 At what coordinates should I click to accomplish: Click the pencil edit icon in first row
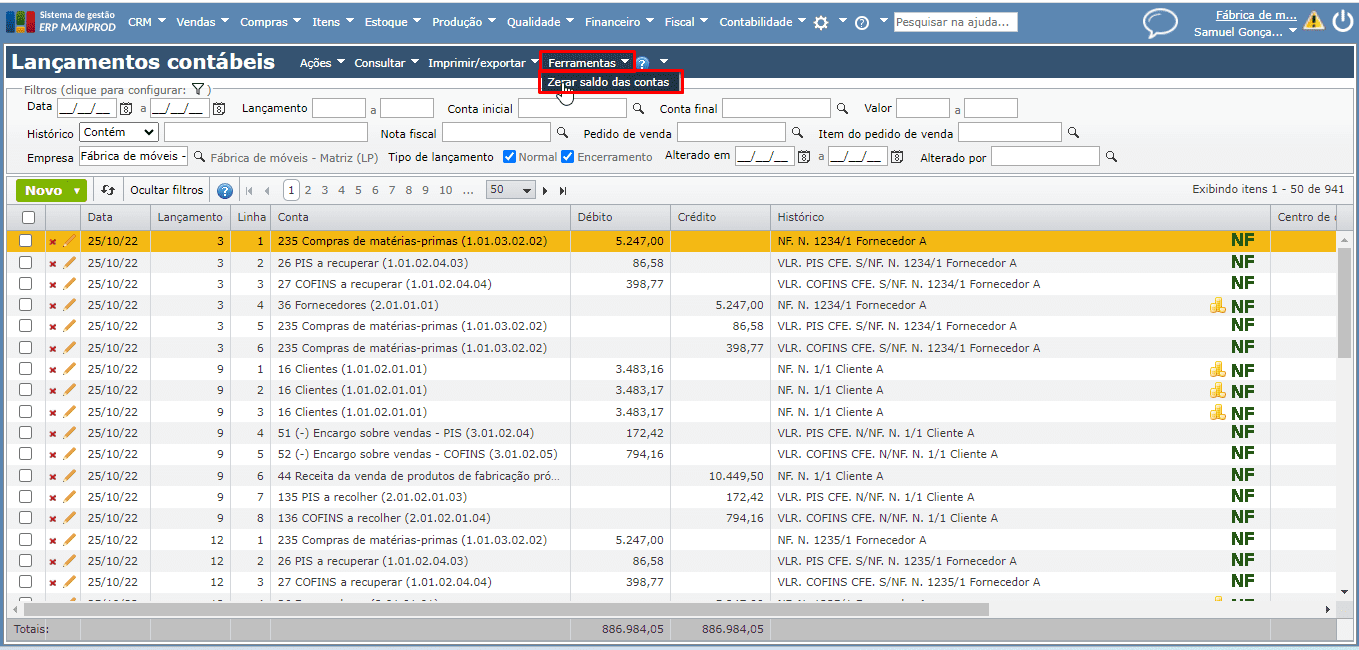click(69, 241)
